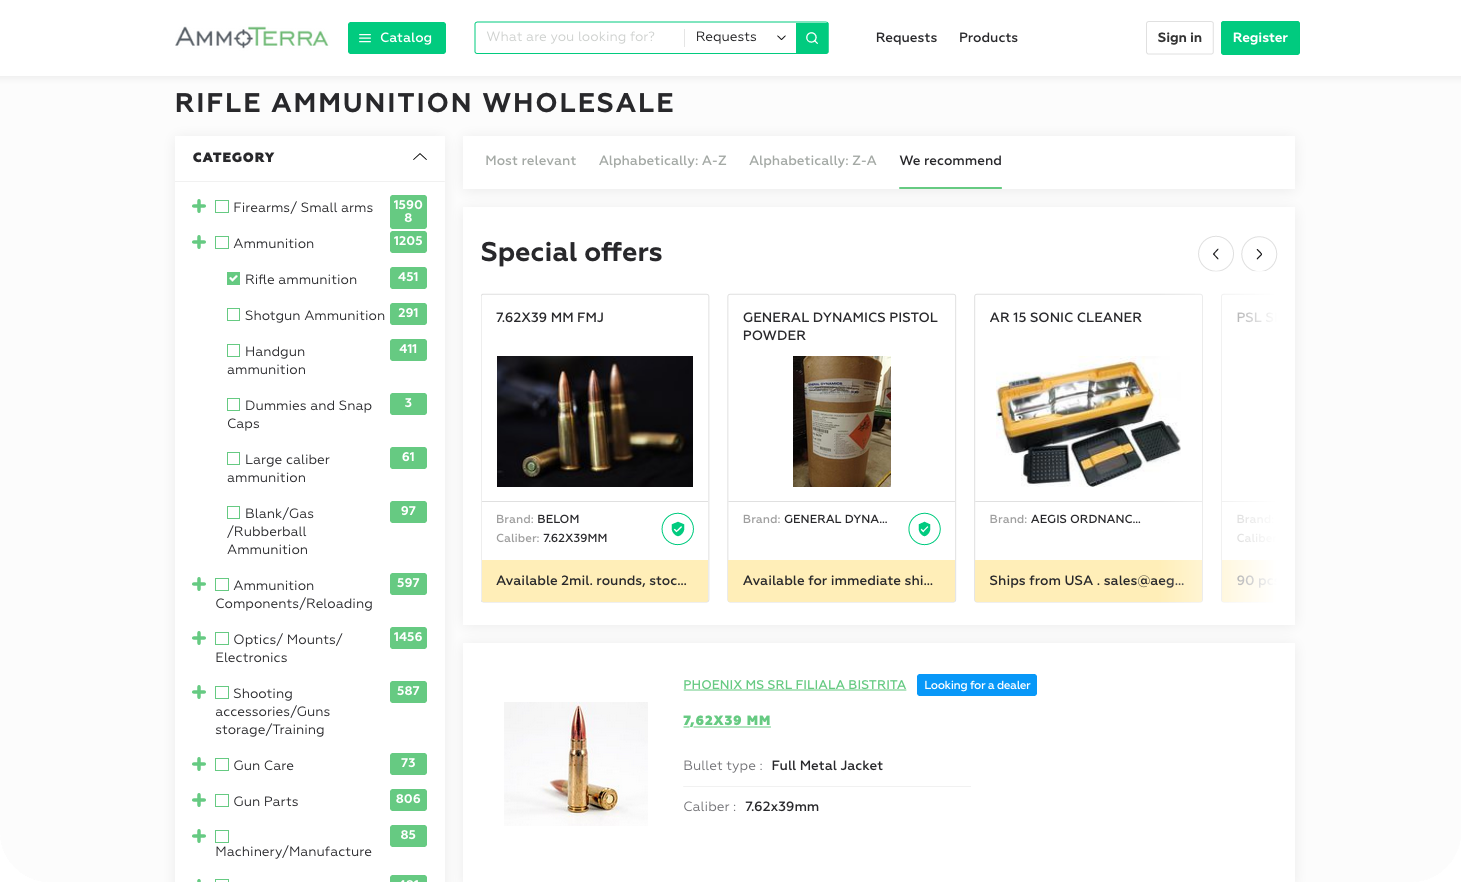Open the General Dynamics pistol powder image
The image size is (1461, 882).
coord(842,421)
